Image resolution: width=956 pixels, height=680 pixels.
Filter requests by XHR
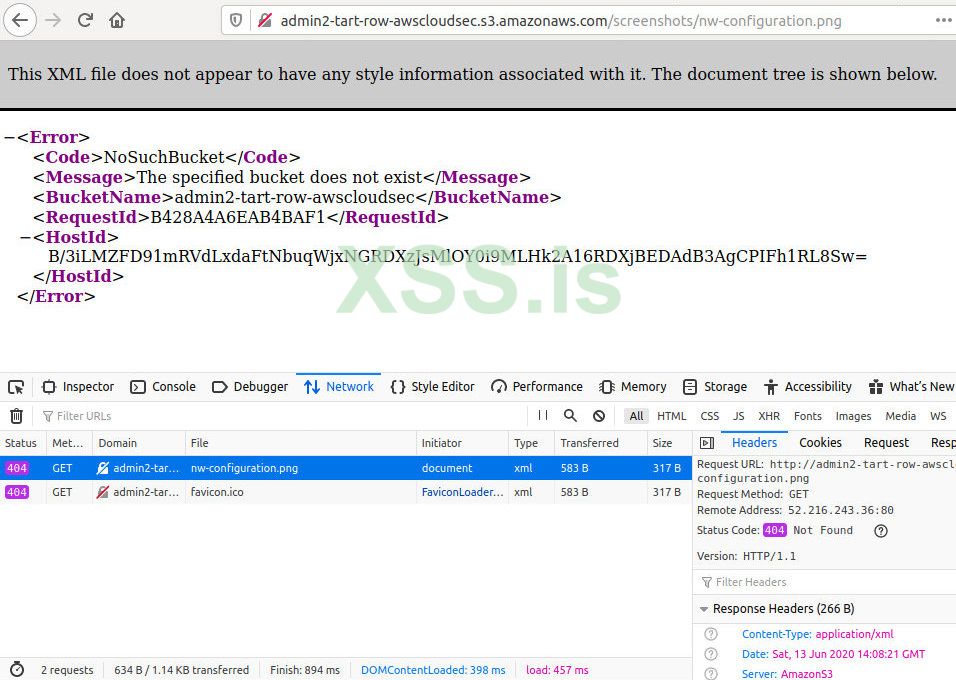(769, 416)
